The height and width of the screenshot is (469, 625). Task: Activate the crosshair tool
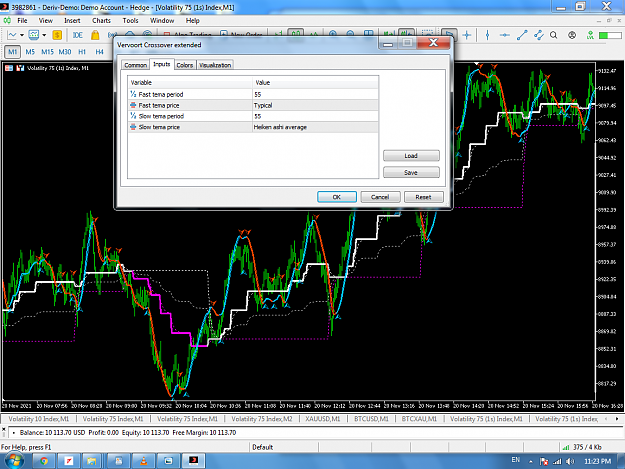pos(467,35)
